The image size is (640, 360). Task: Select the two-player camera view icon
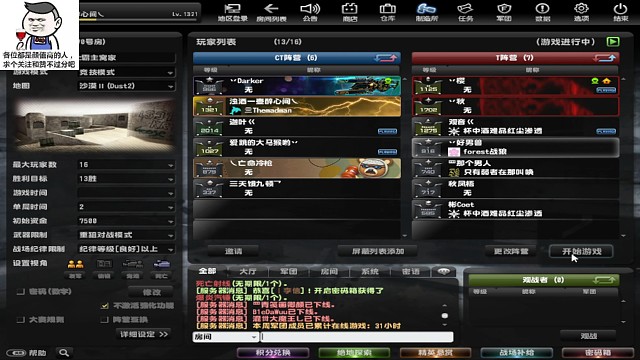coord(76,264)
